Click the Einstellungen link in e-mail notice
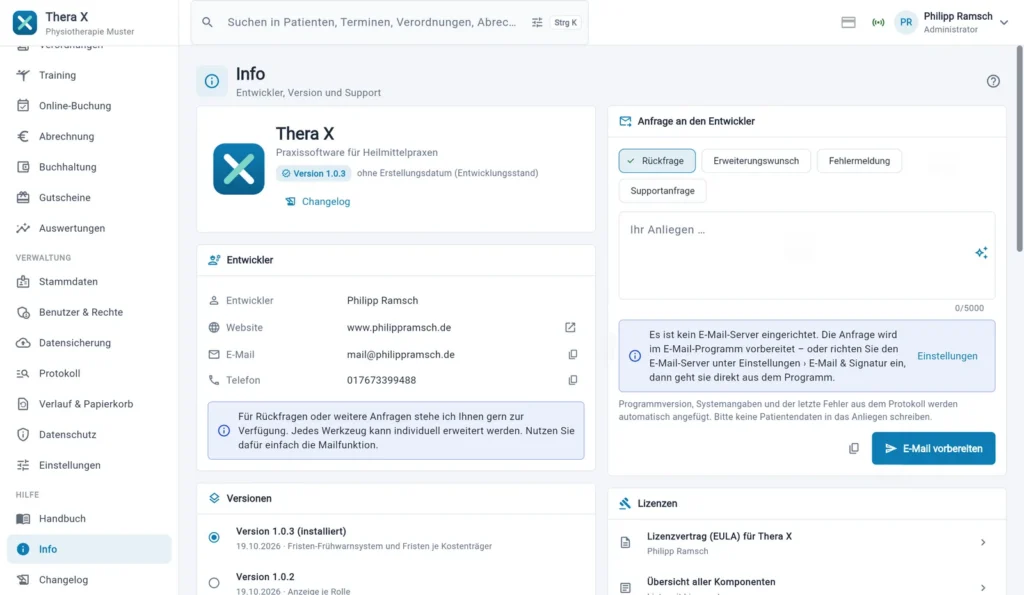Viewport: 1024px width, 595px height. tap(947, 356)
